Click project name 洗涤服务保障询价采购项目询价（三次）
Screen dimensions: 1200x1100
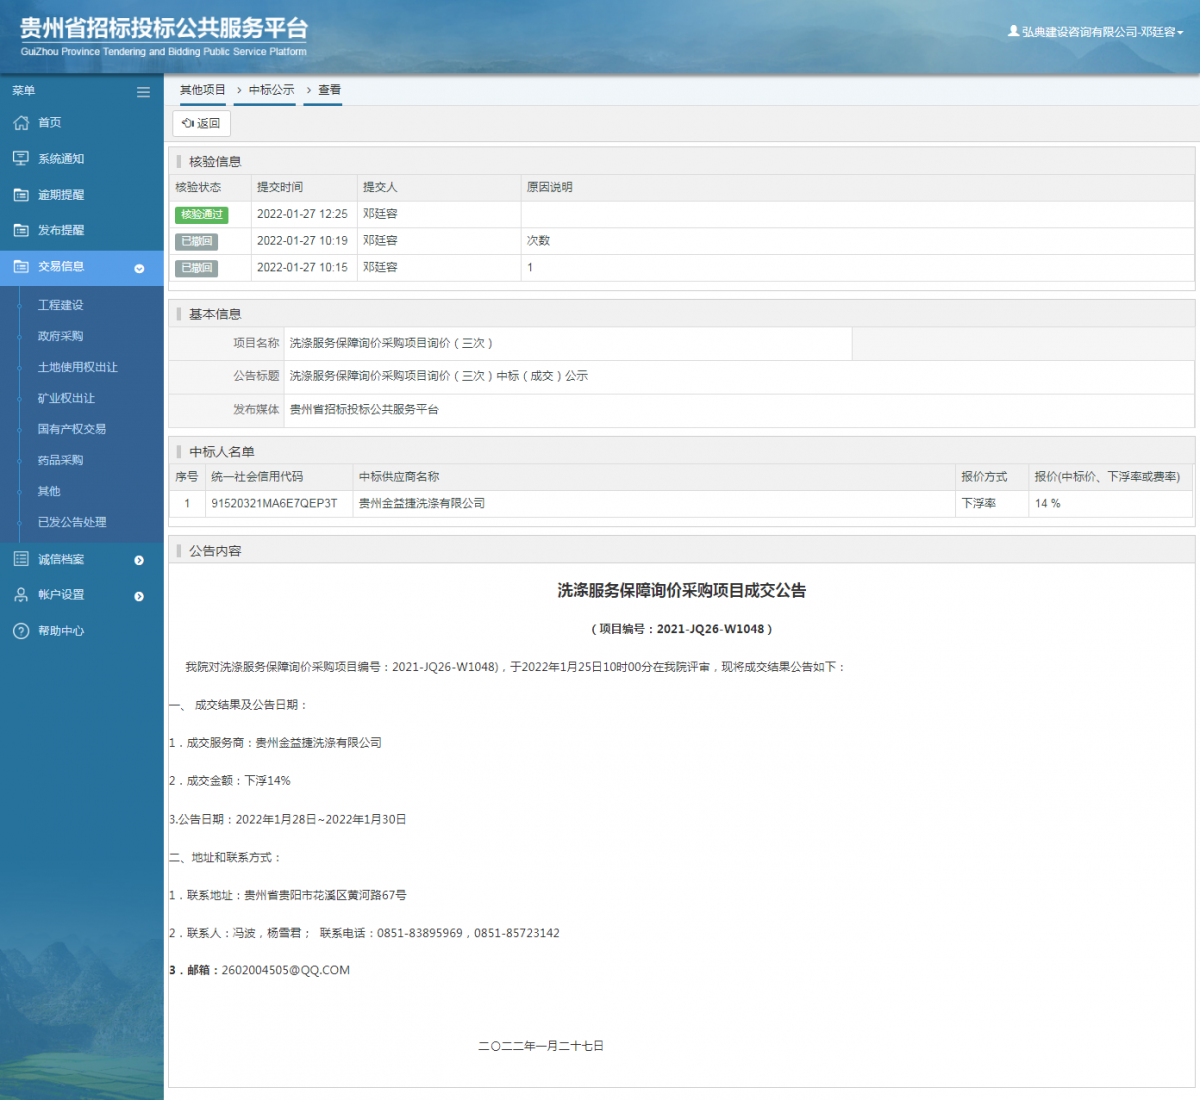pos(391,343)
